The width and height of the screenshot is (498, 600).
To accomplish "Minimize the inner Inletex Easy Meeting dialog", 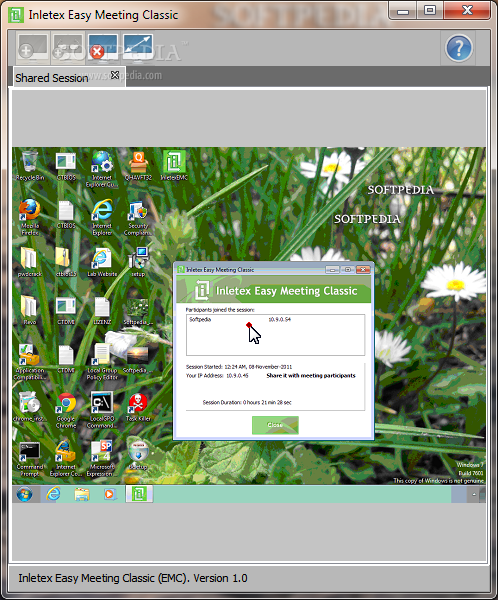I will 332,270.
